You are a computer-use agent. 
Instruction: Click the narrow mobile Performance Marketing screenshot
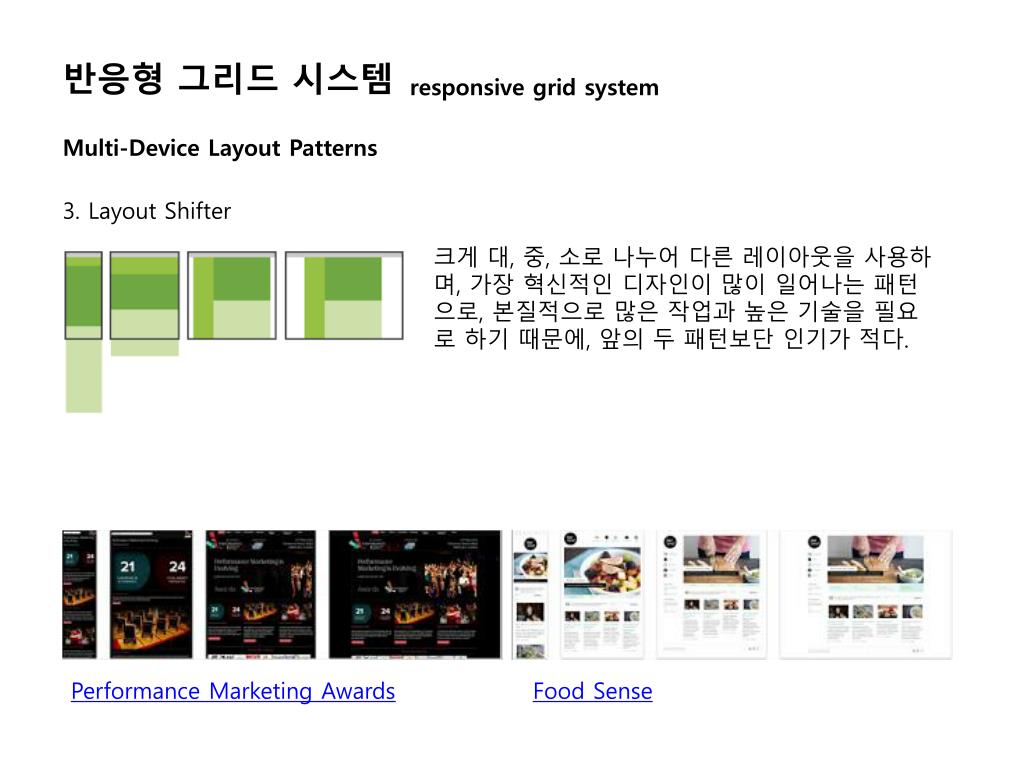[x=79, y=594]
